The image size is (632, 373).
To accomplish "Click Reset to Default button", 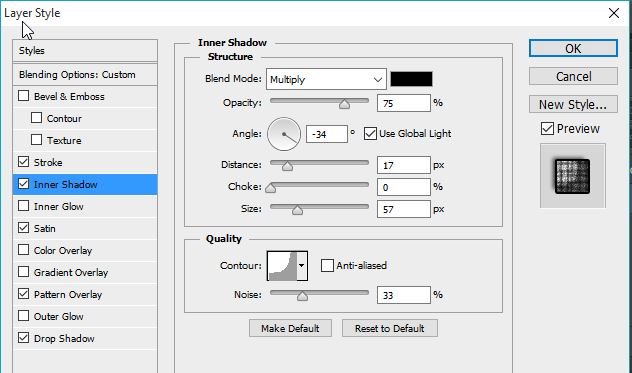I will [x=389, y=328].
